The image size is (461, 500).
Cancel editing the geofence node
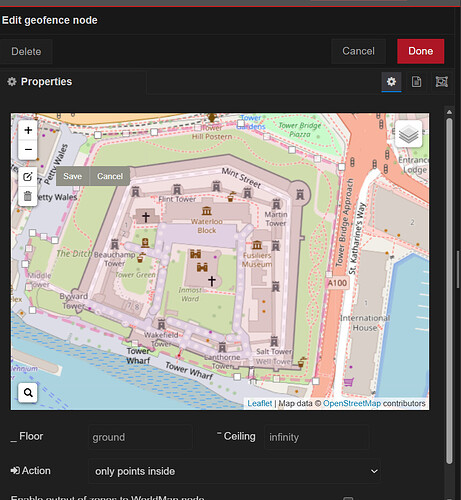tap(358, 51)
